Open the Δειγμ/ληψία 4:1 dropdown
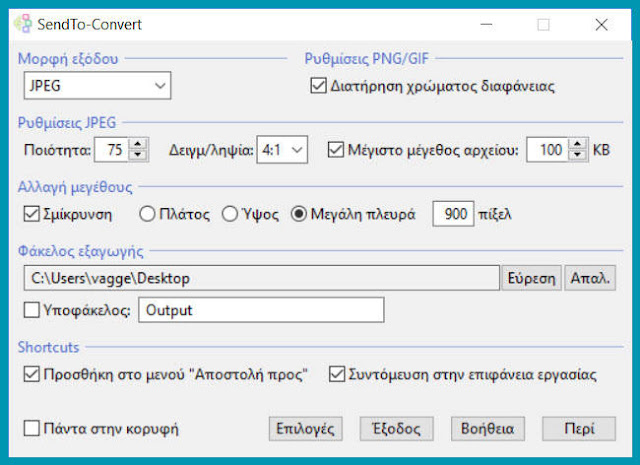Viewport: 640px width, 465px height. point(282,150)
